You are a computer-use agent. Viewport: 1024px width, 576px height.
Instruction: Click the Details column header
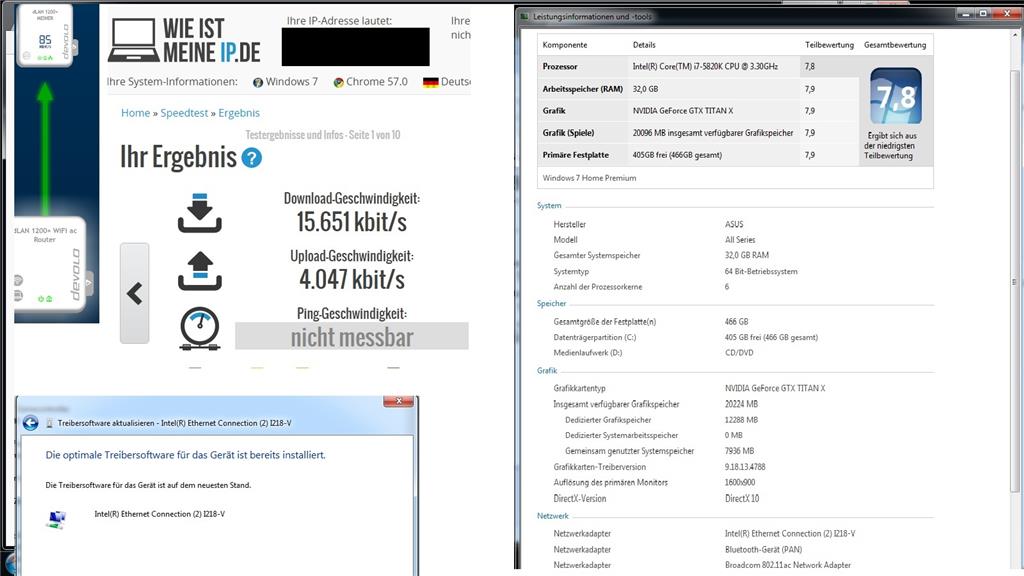pos(644,45)
